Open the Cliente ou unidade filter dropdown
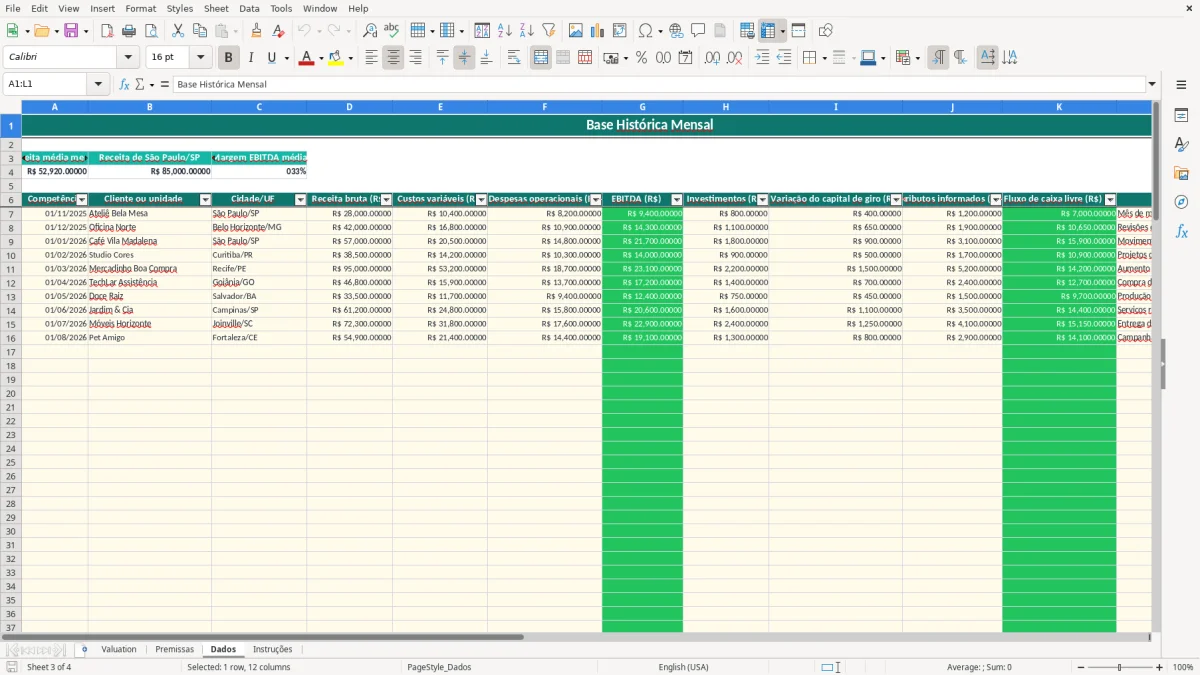The height and width of the screenshot is (675, 1200). (206, 200)
